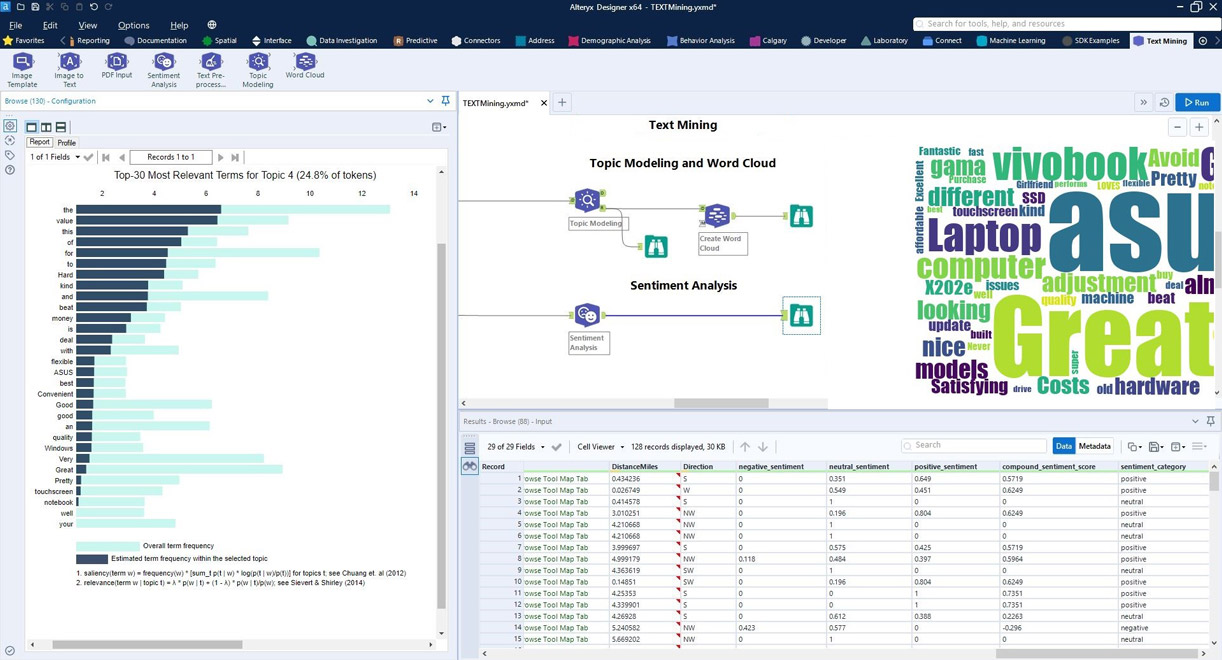
Task: Show input anchor data with binoculars
Action: 469,467
